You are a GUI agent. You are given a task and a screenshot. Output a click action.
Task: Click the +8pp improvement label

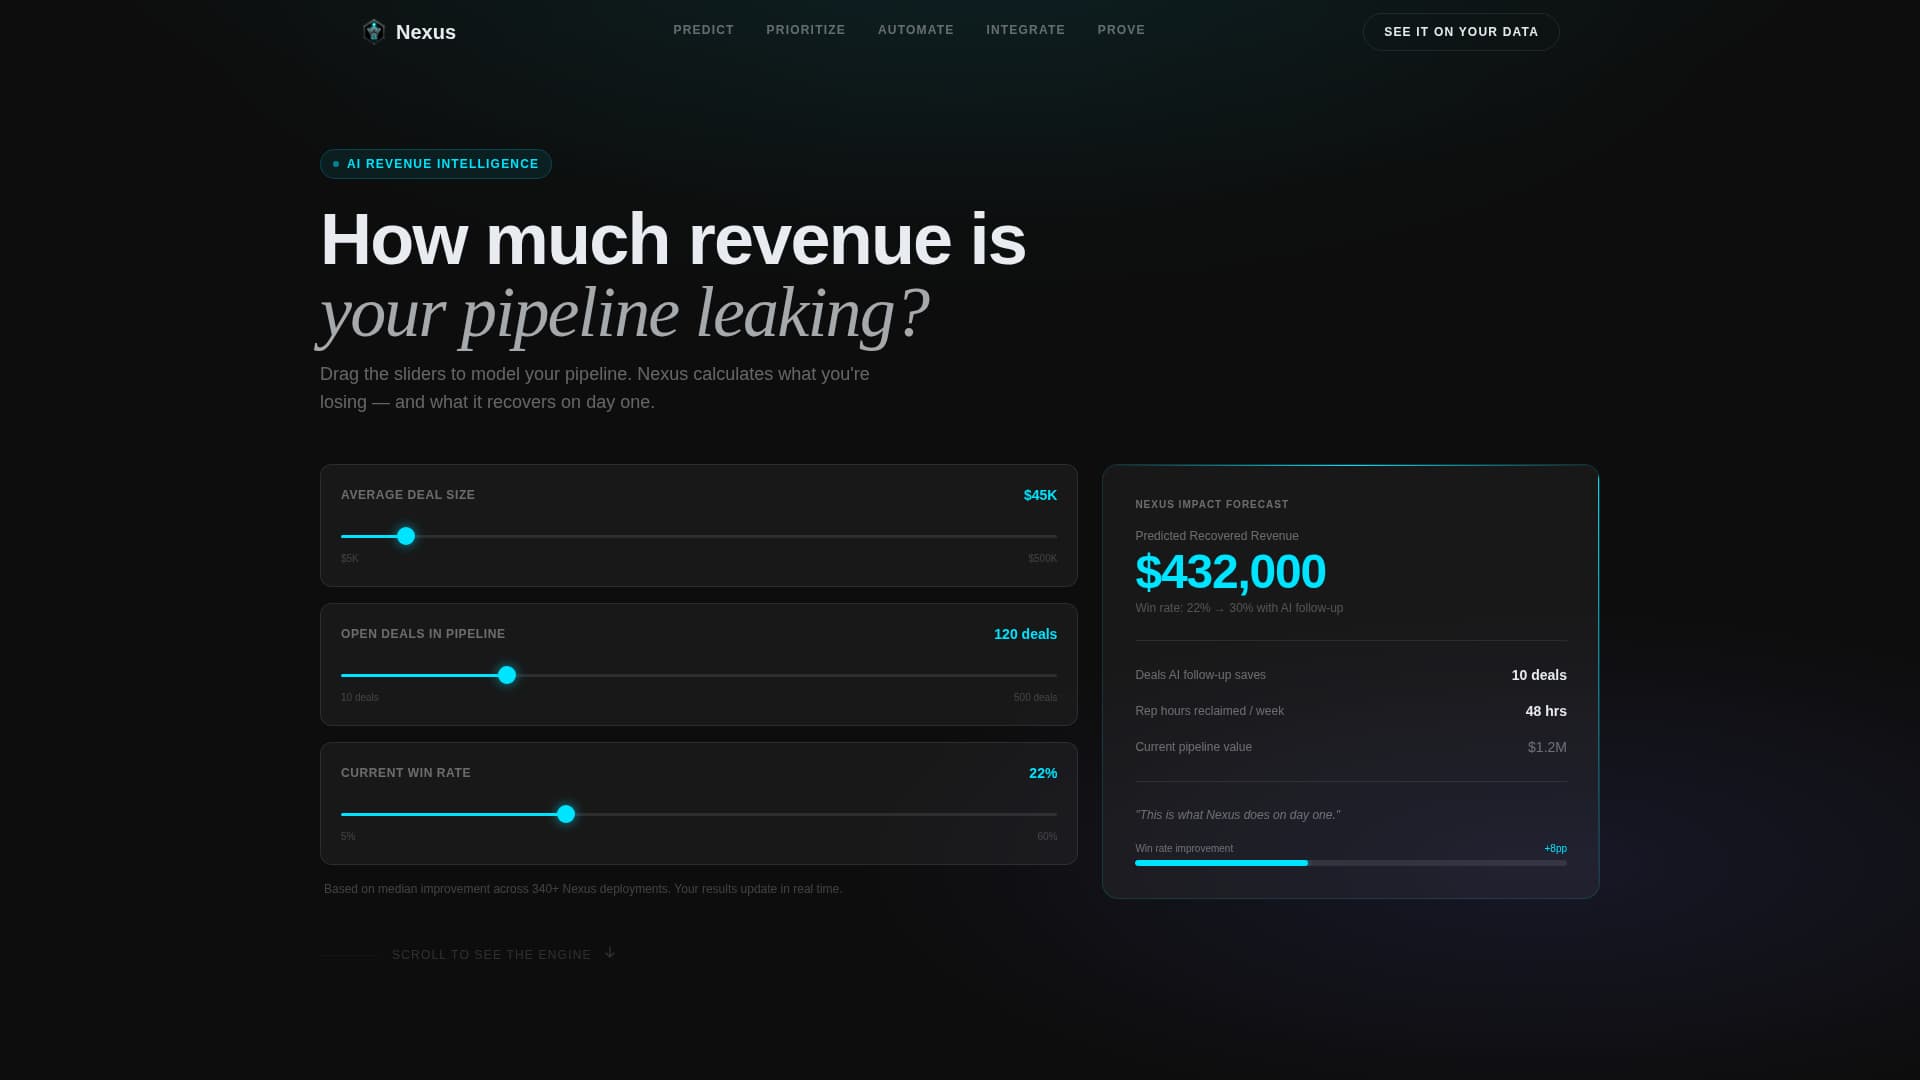coord(1555,849)
